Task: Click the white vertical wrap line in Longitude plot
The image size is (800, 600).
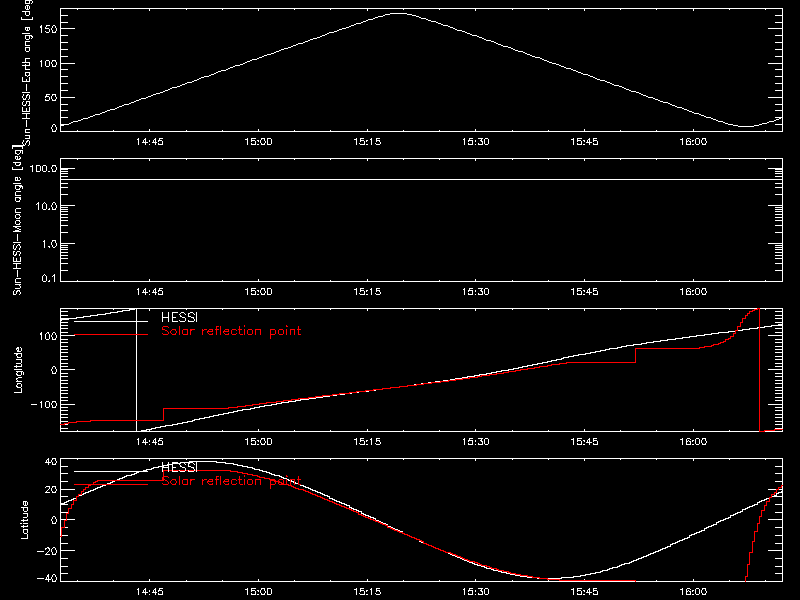Action: pos(136,370)
